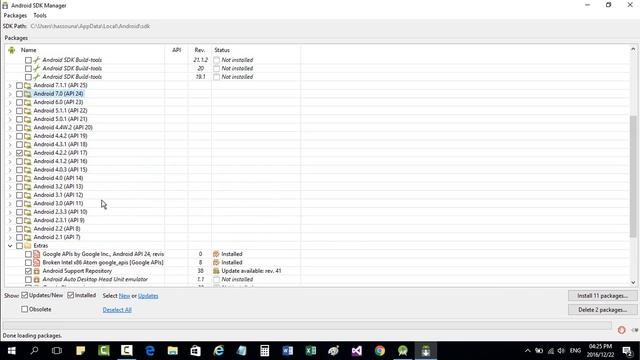640x360 pixels.
Task: Open Calculator from the taskbar
Action: tap(264, 351)
